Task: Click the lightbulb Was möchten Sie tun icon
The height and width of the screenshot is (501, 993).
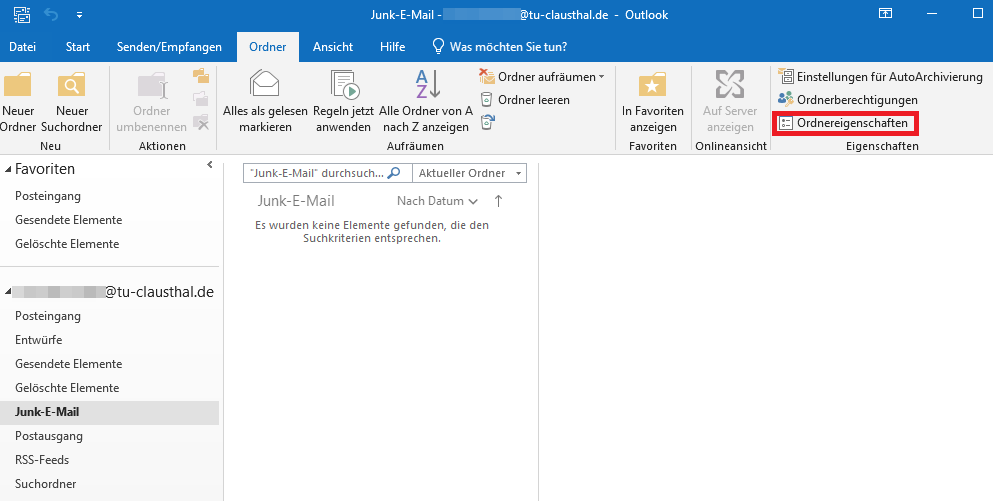Action: coord(438,46)
